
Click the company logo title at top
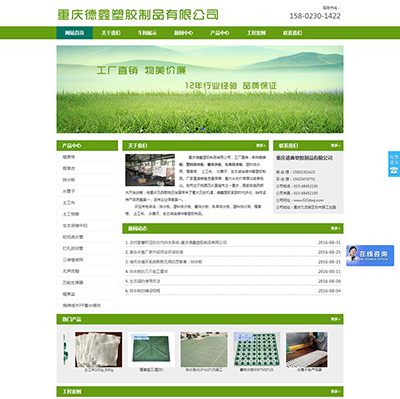[138, 15]
